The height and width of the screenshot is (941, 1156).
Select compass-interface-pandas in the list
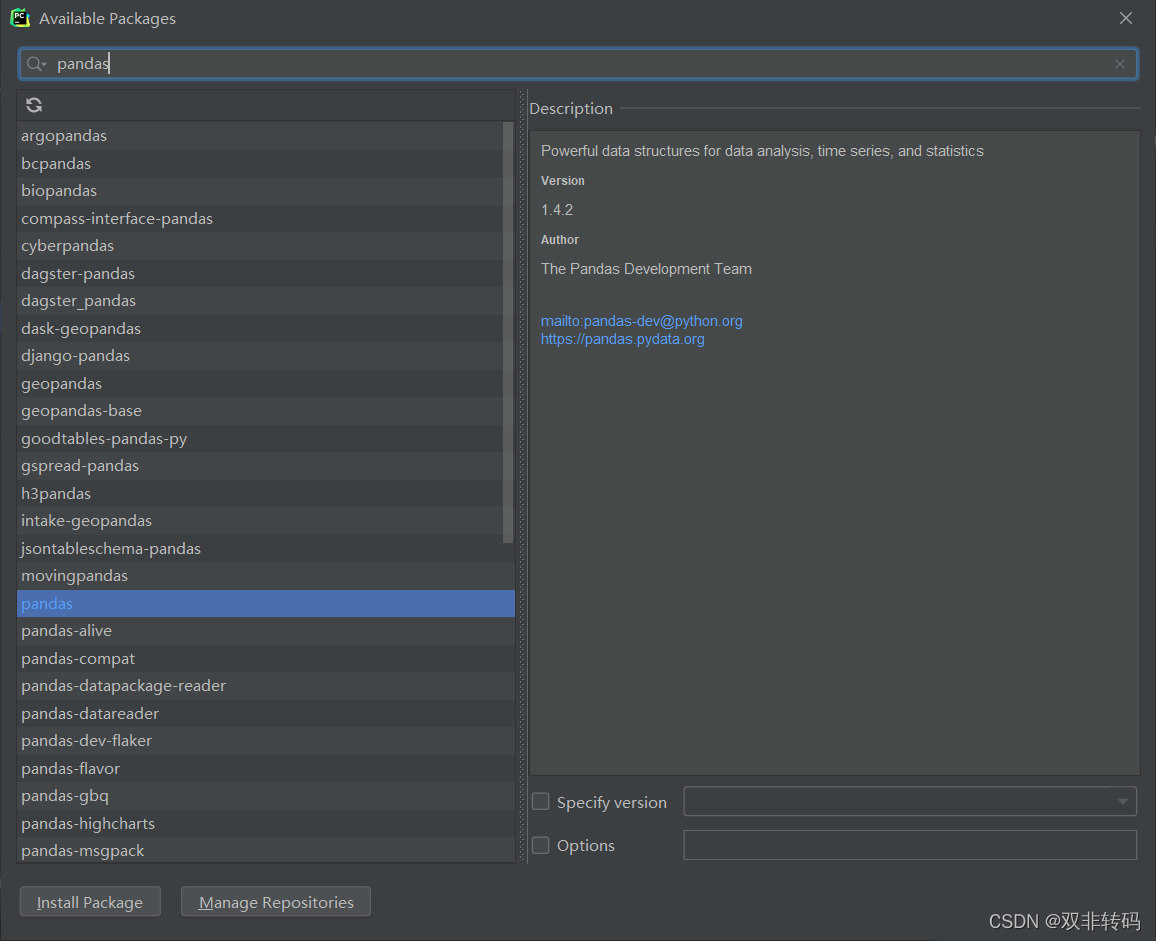[x=260, y=218]
